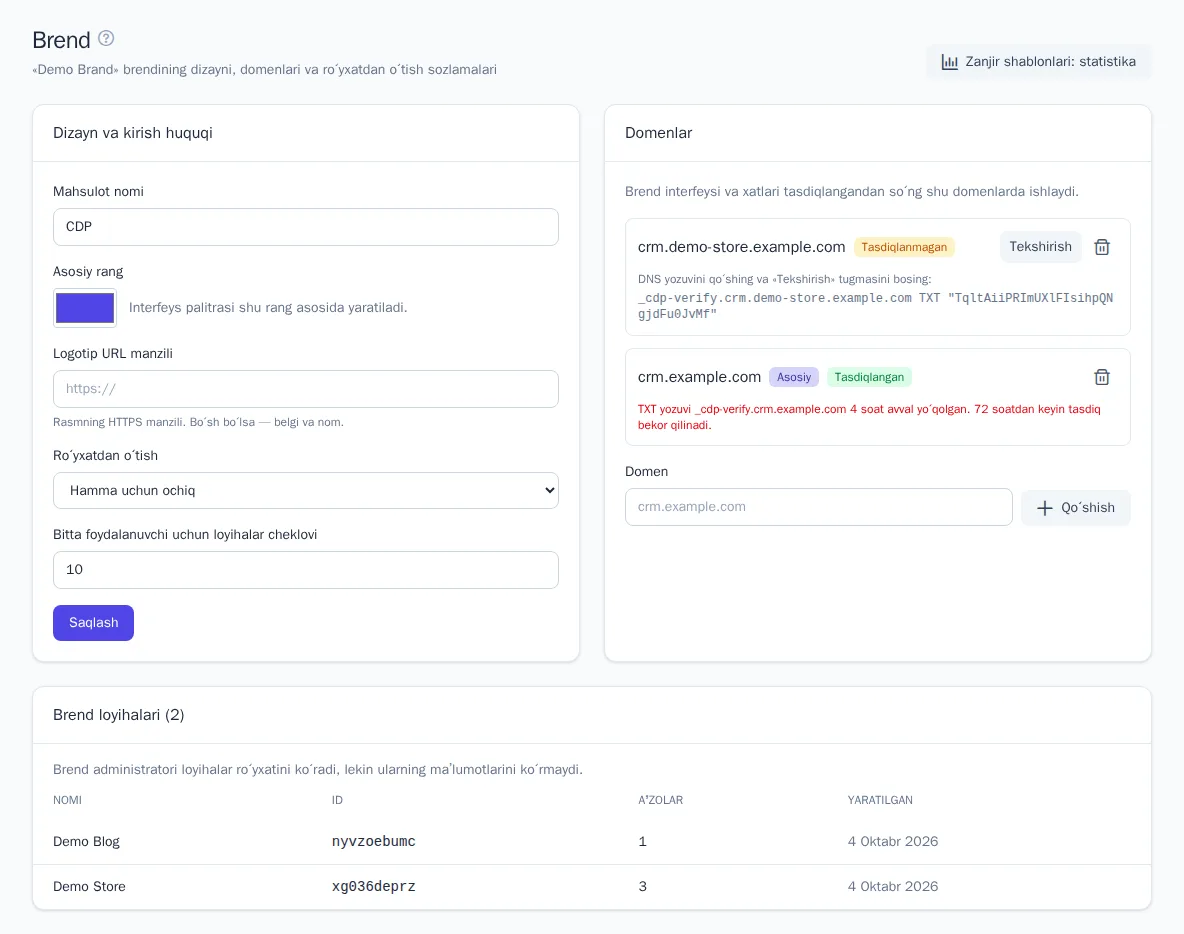Open the Asosiy rang color picker
The height and width of the screenshot is (934, 1184).
[x=85, y=308]
